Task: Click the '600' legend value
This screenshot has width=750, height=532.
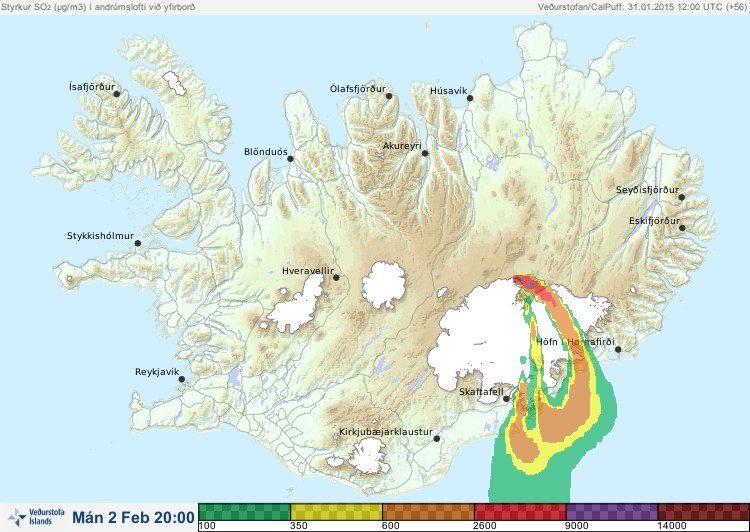Action: coord(391,526)
